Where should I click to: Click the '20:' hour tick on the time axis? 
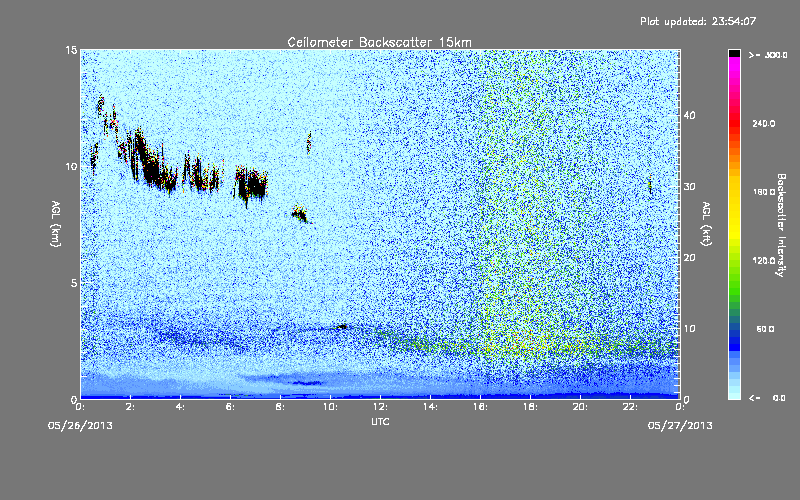click(x=580, y=407)
